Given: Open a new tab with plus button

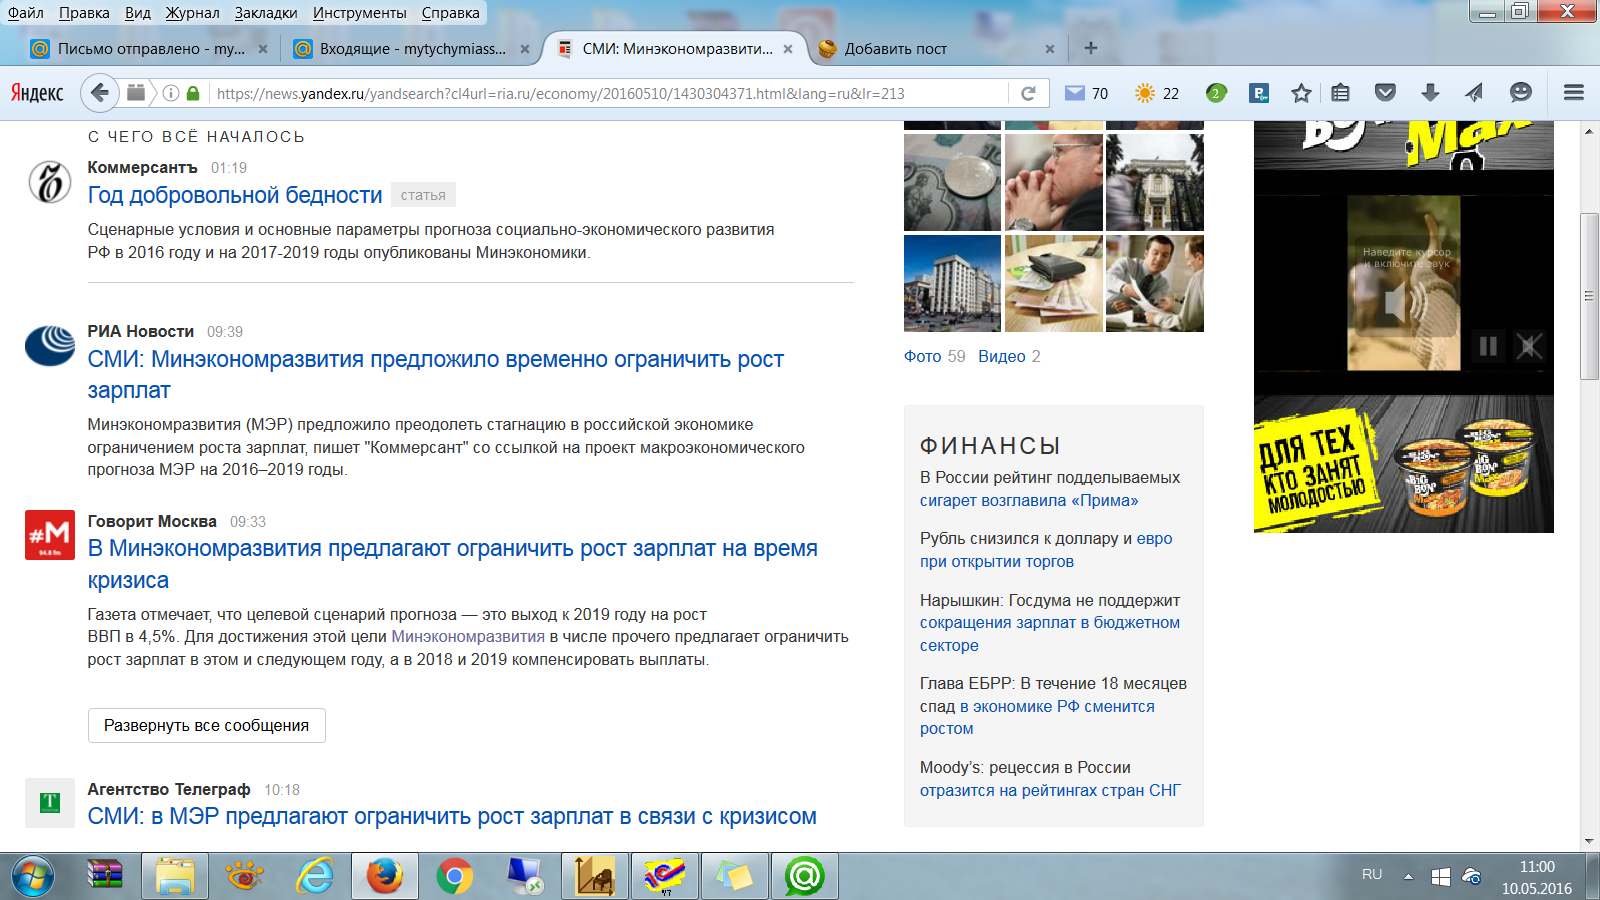Looking at the screenshot, I should point(1091,48).
